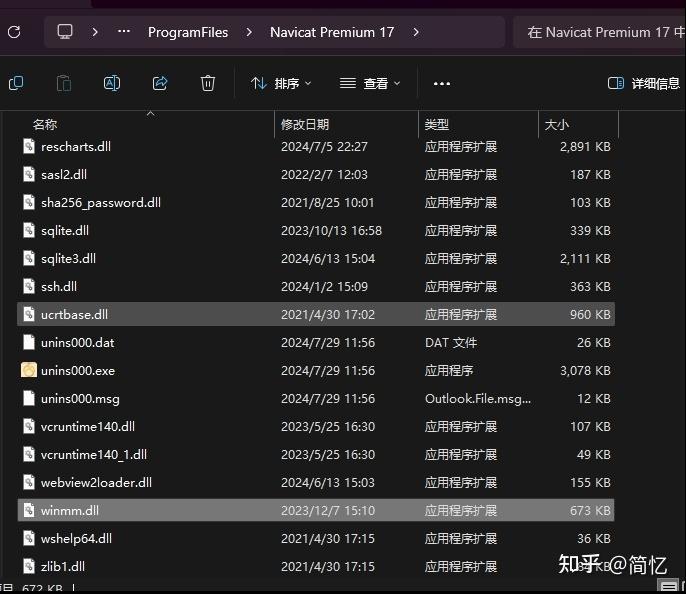Select file name webview2loader.dll
The height and width of the screenshot is (594, 686).
click(x=96, y=482)
